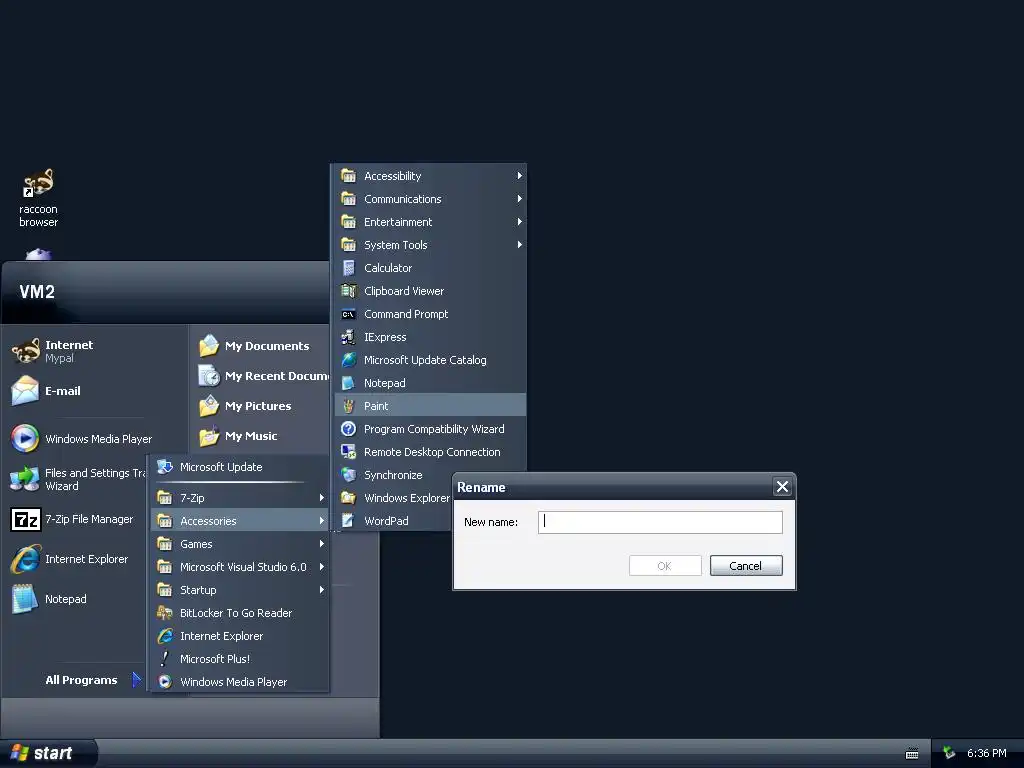Expand the Accessories program group arrow

(321, 520)
